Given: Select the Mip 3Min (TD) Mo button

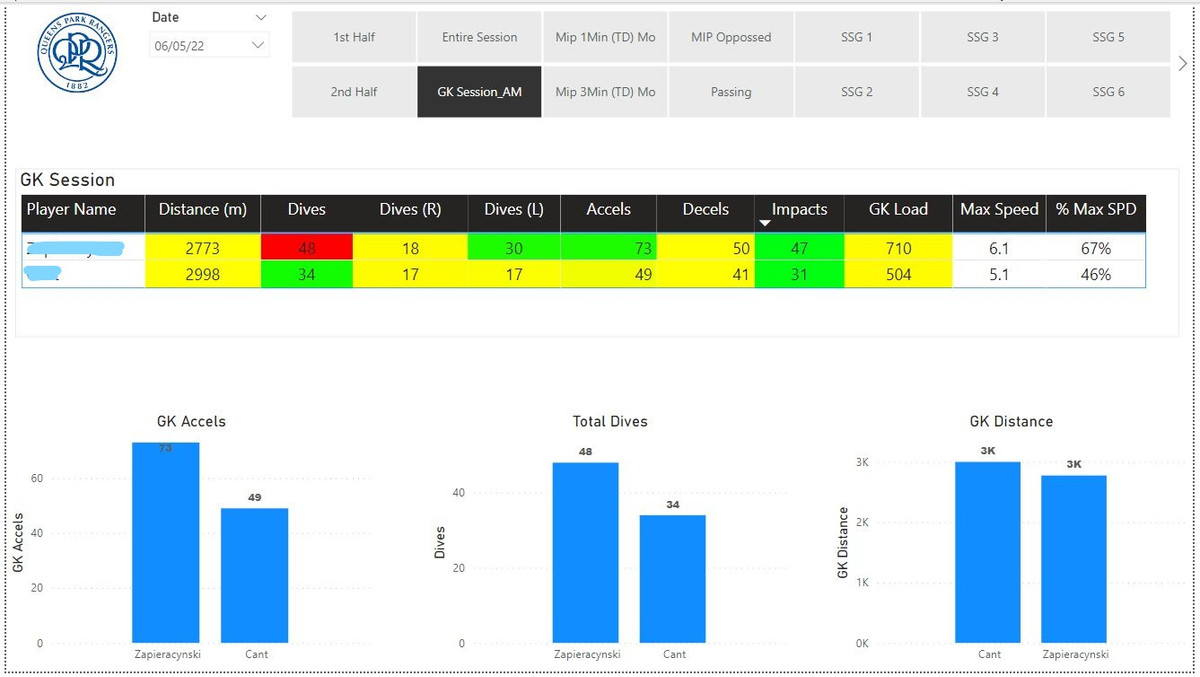Looking at the screenshot, I should [x=605, y=92].
